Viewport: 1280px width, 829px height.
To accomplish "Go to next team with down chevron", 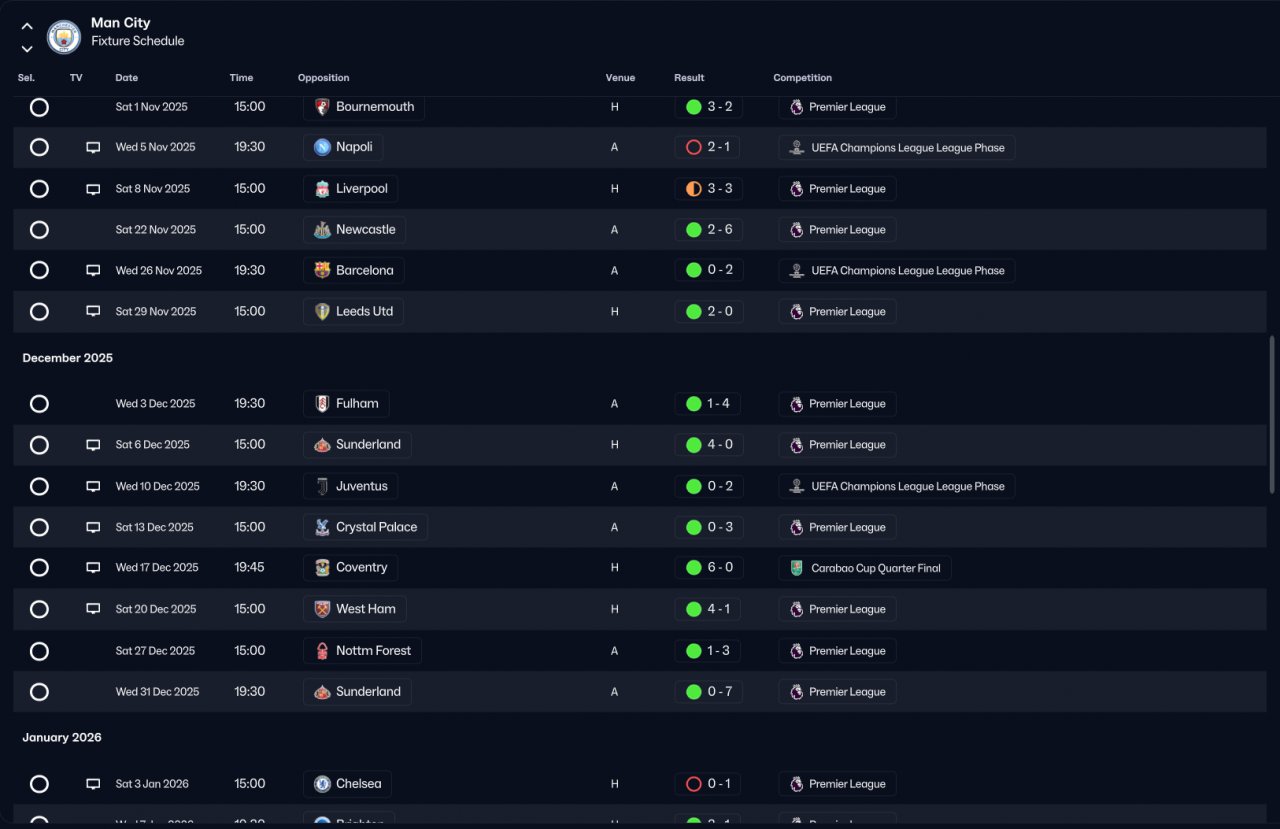I will [x=27, y=48].
